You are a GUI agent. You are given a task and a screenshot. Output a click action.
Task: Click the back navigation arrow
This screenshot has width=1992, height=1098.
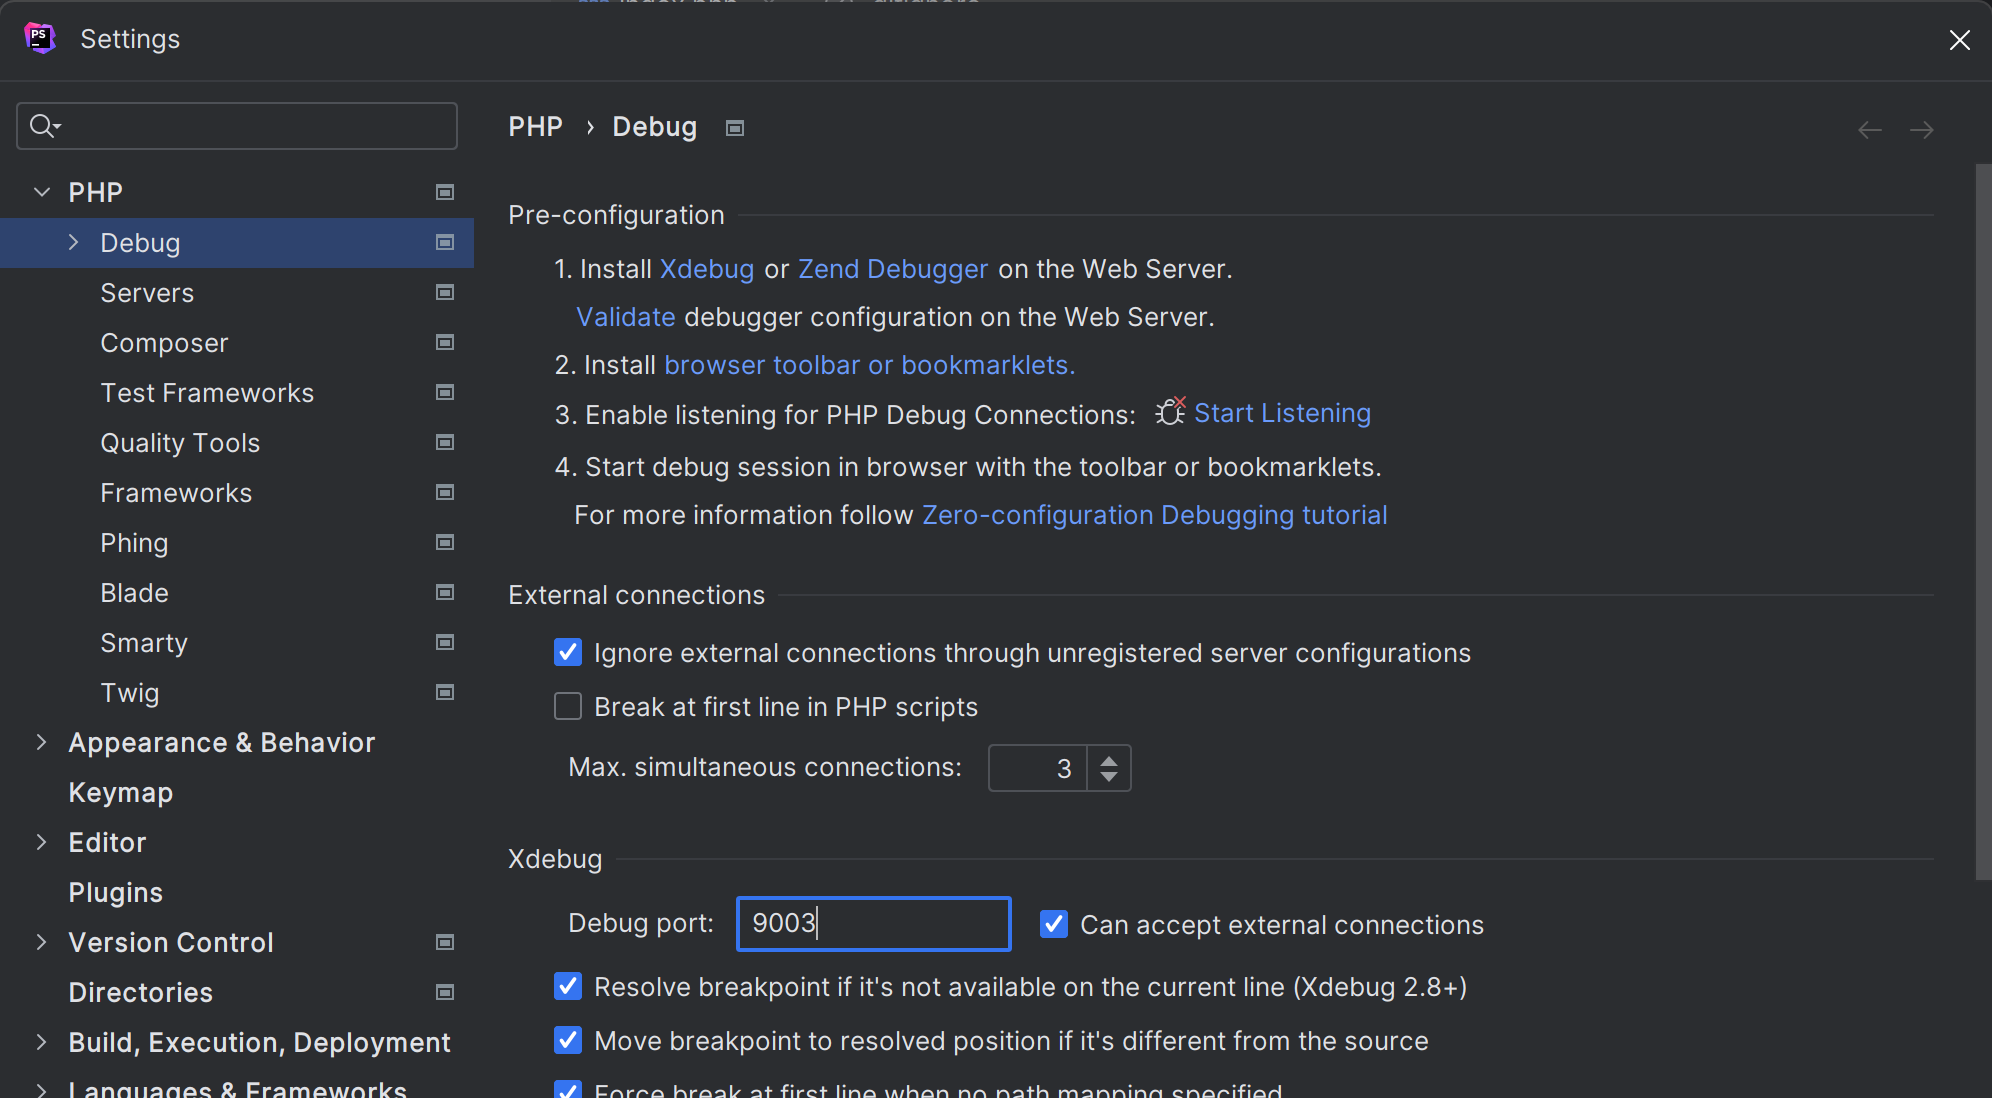1869,130
